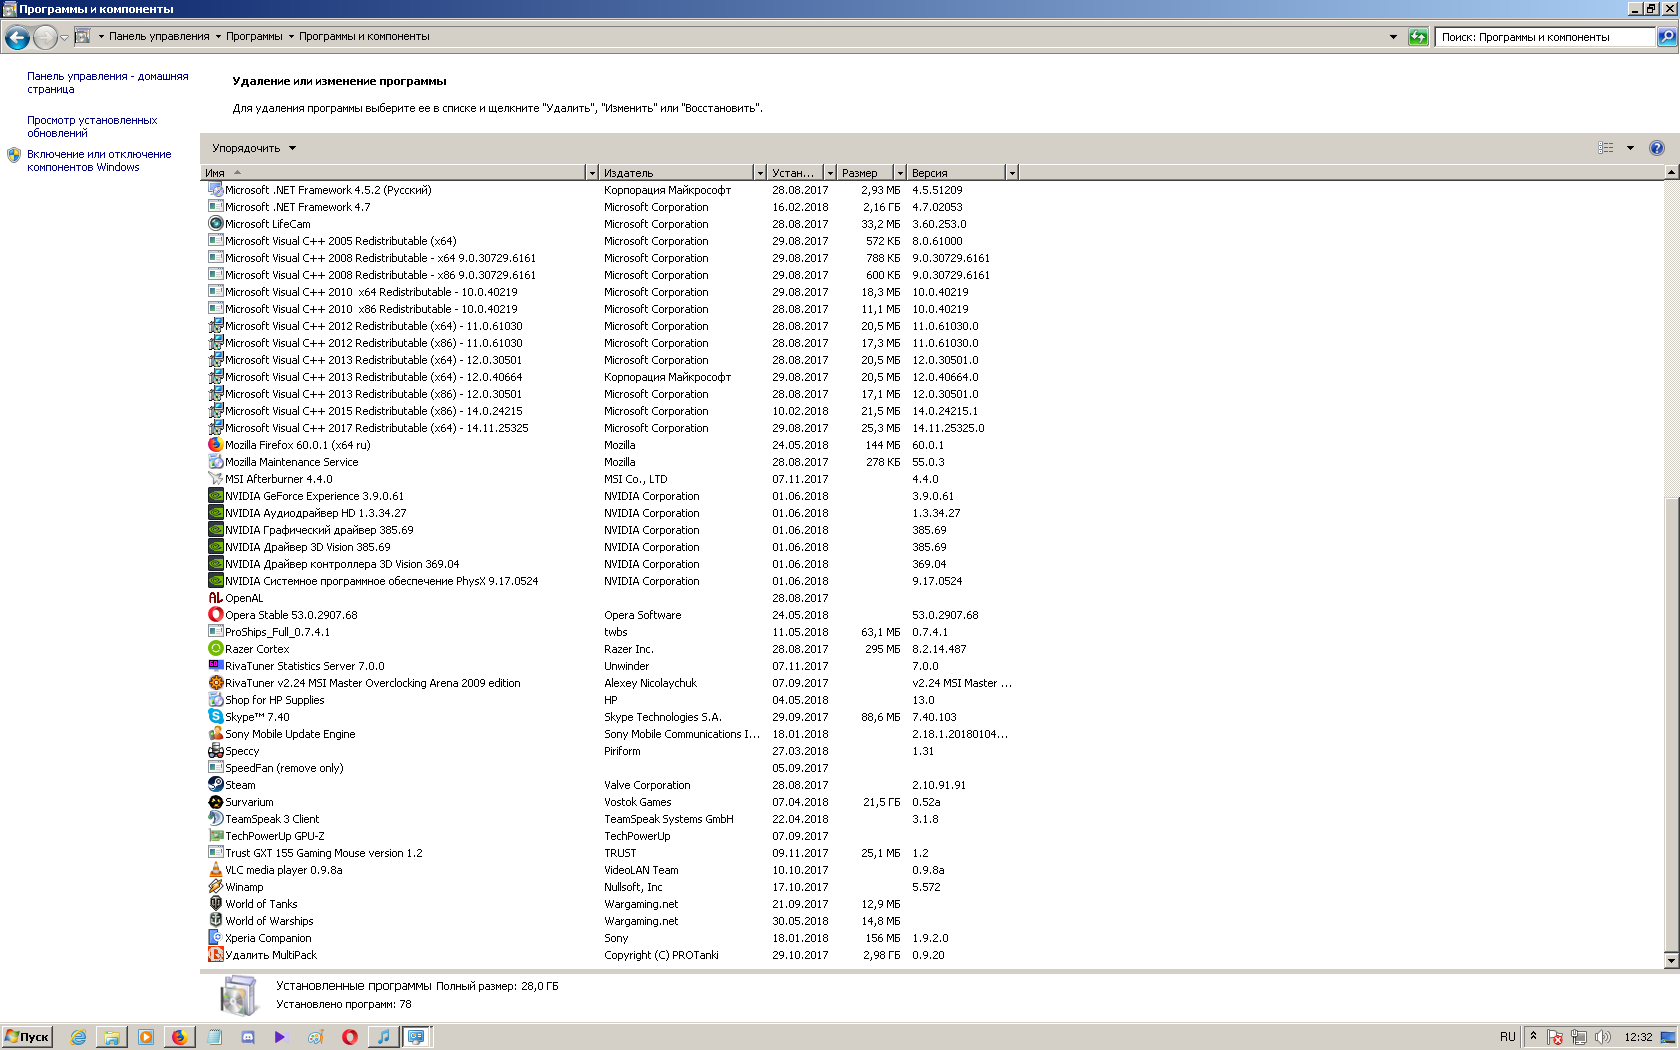The height and width of the screenshot is (1050, 1680).
Task: Open Opera from the taskbar
Action: pos(349,1037)
